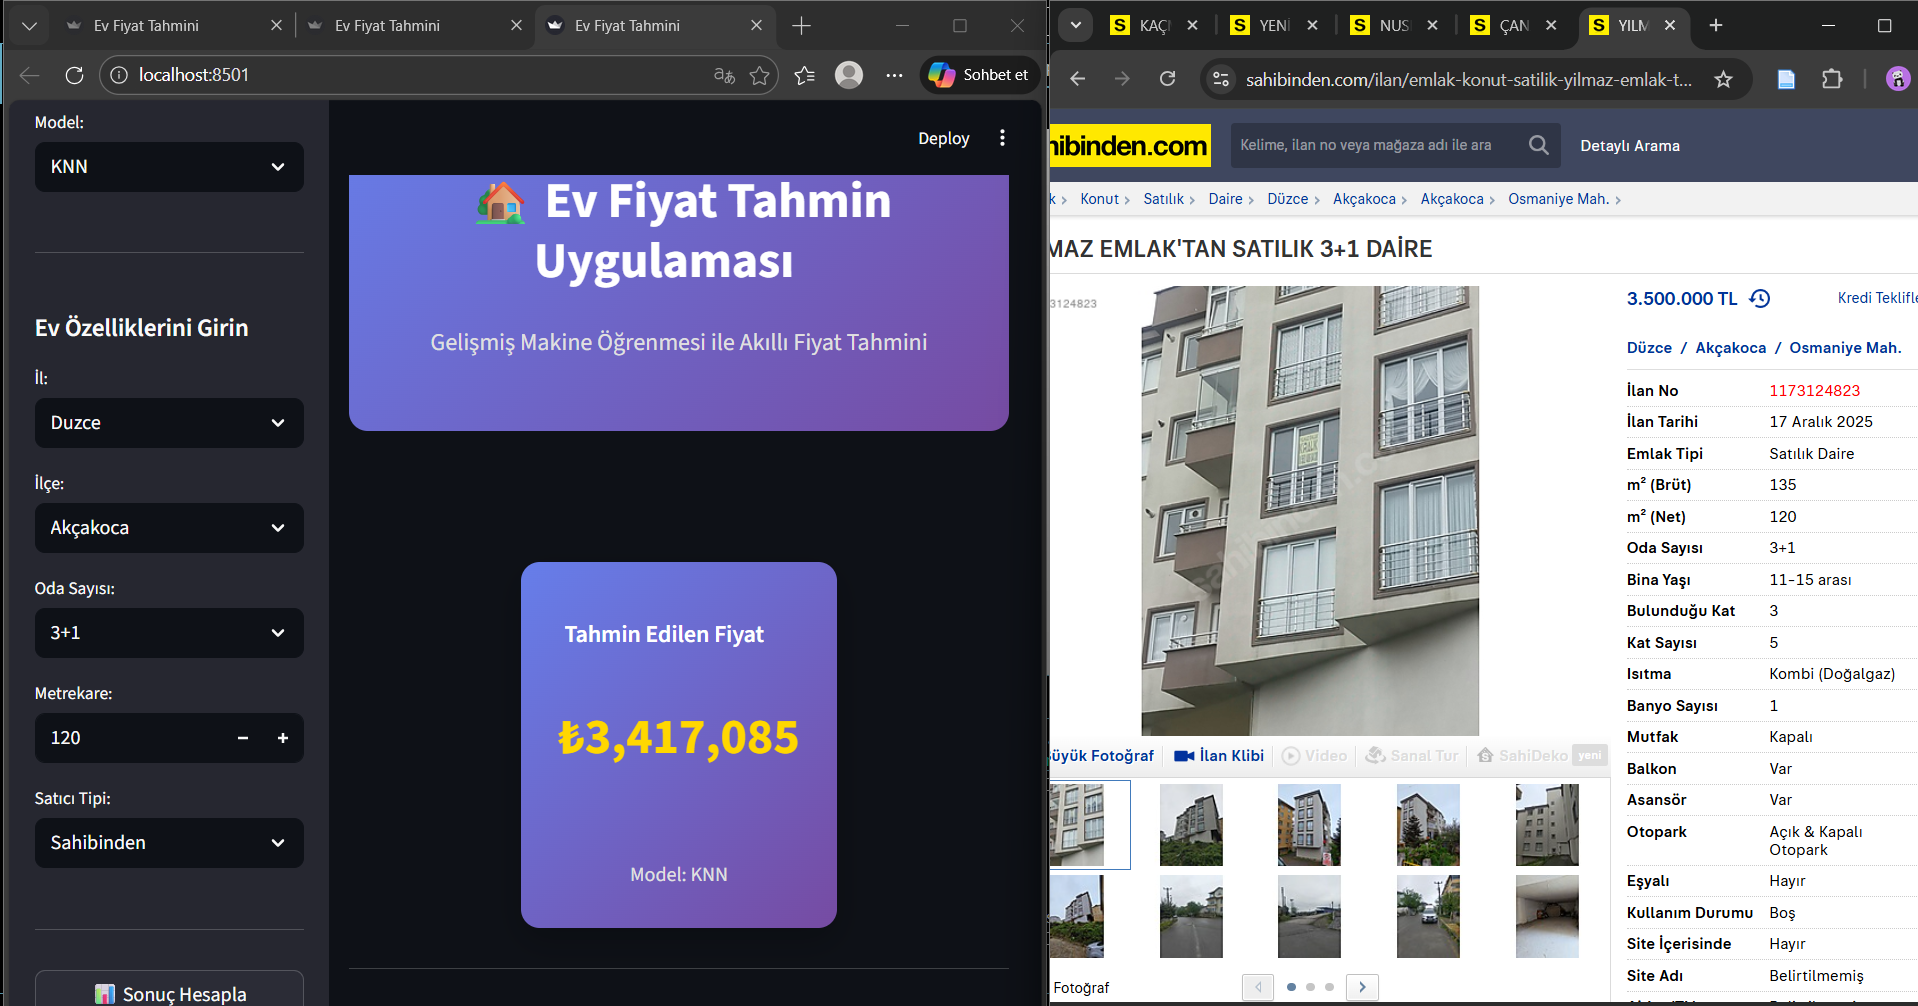The height and width of the screenshot is (1006, 1918).
Task: Bookmark localhost page with the star icon
Action: (760, 75)
